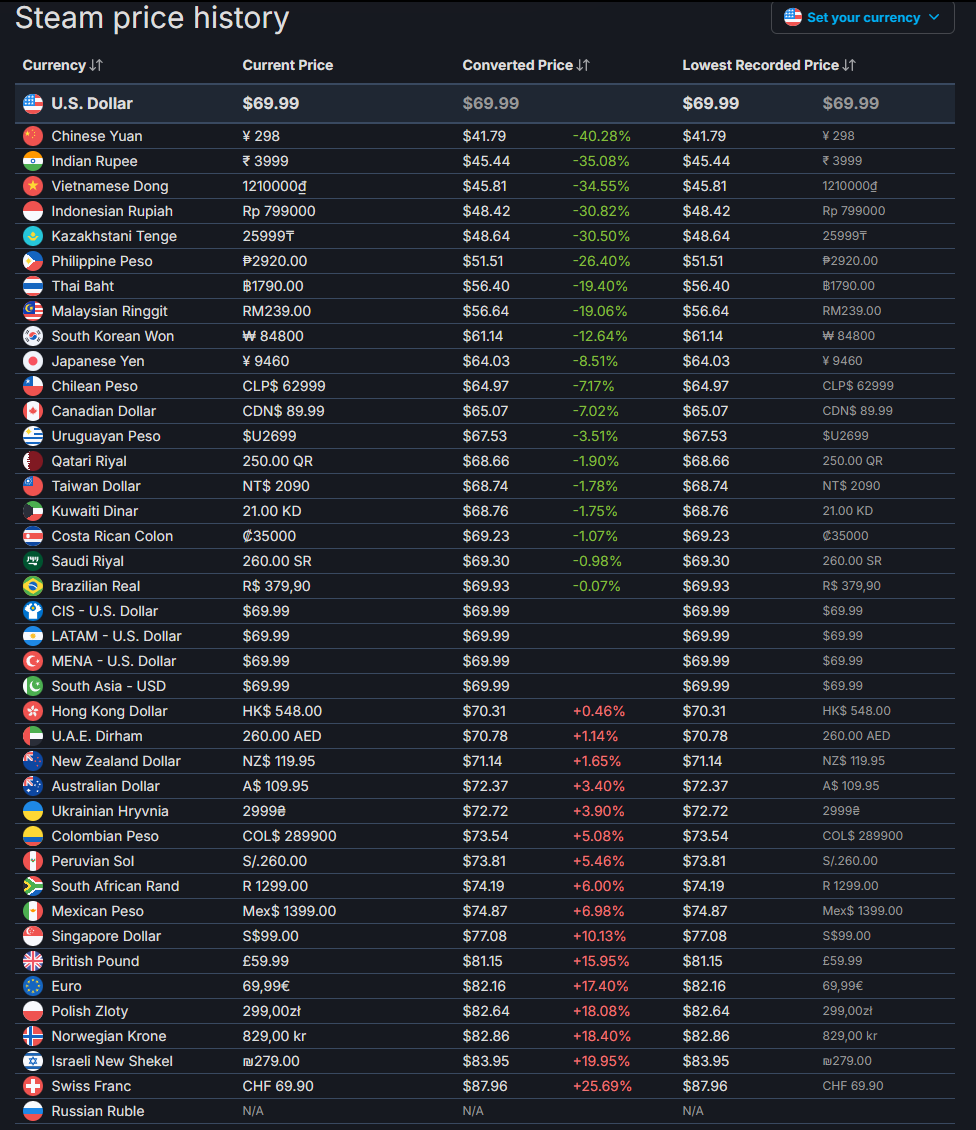Screen dimensions: 976x1130
Task: Click the Norwegian Krone flag icon
Action: click(x=33, y=1036)
